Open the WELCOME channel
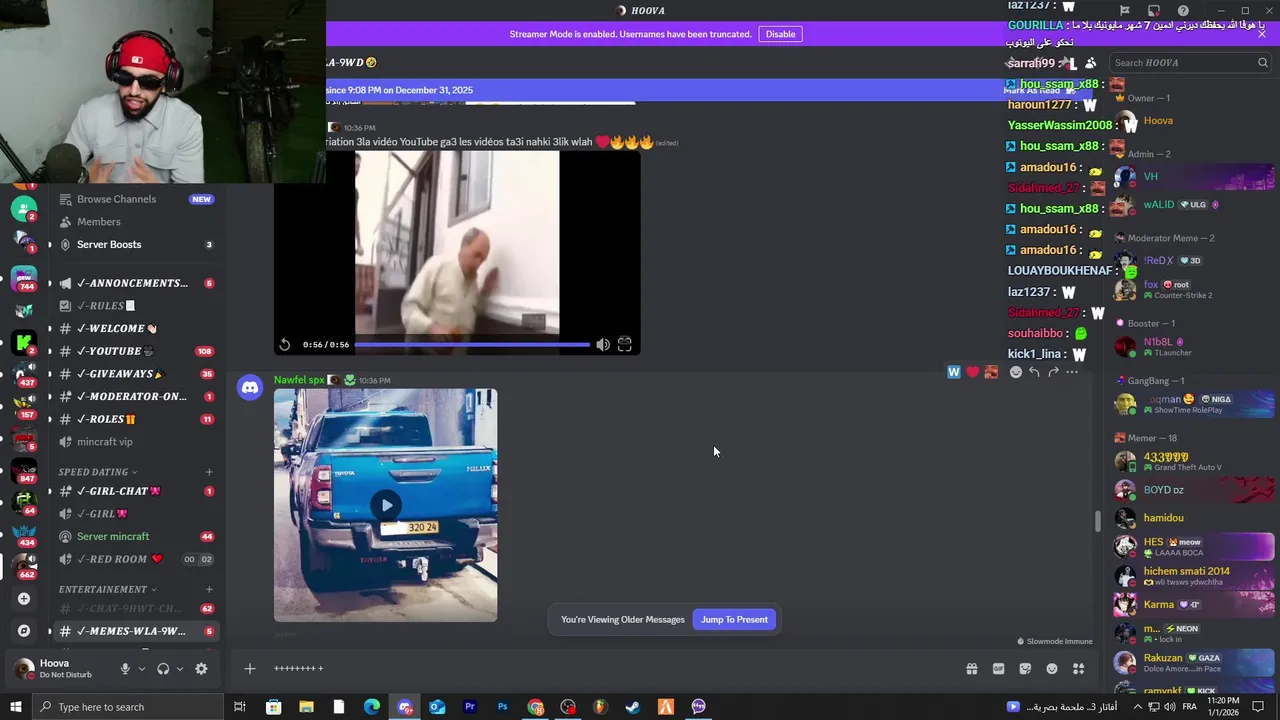The height and width of the screenshot is (720, 1280). point(117,328)
